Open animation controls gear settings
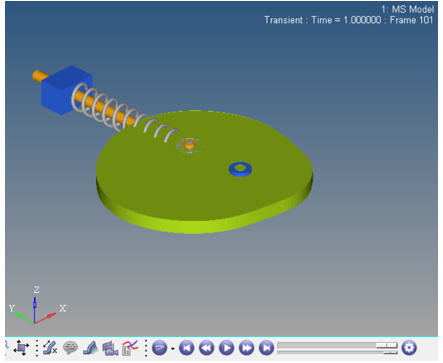Image resolution: width=443 pixels, height=363 pixels. pyautogui.click(x=409, y=348)
